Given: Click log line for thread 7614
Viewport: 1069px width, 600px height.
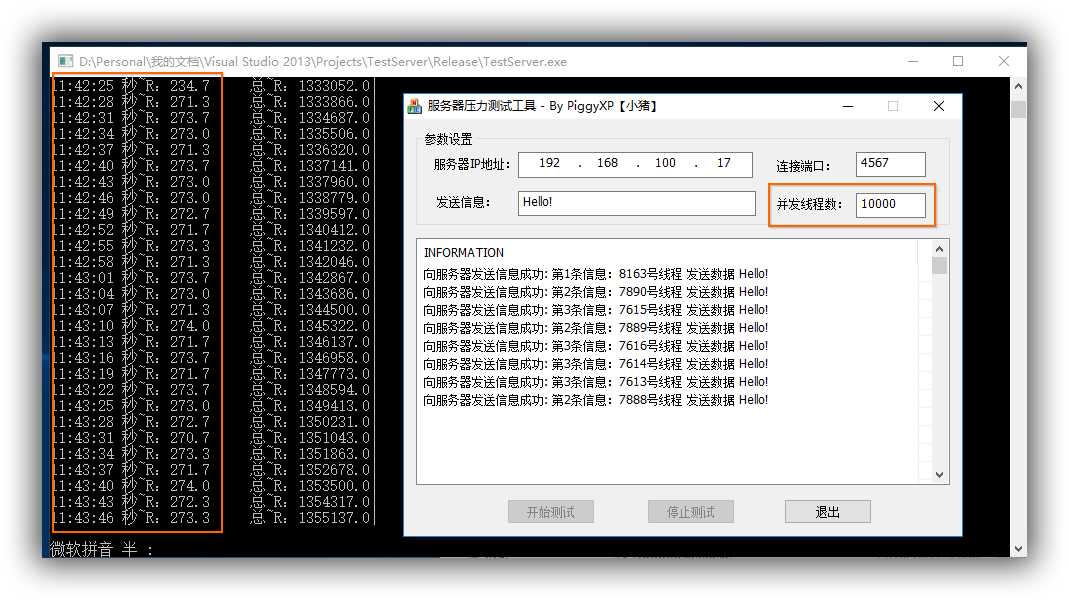Looking at the screenshot, I should click(595, 364).
